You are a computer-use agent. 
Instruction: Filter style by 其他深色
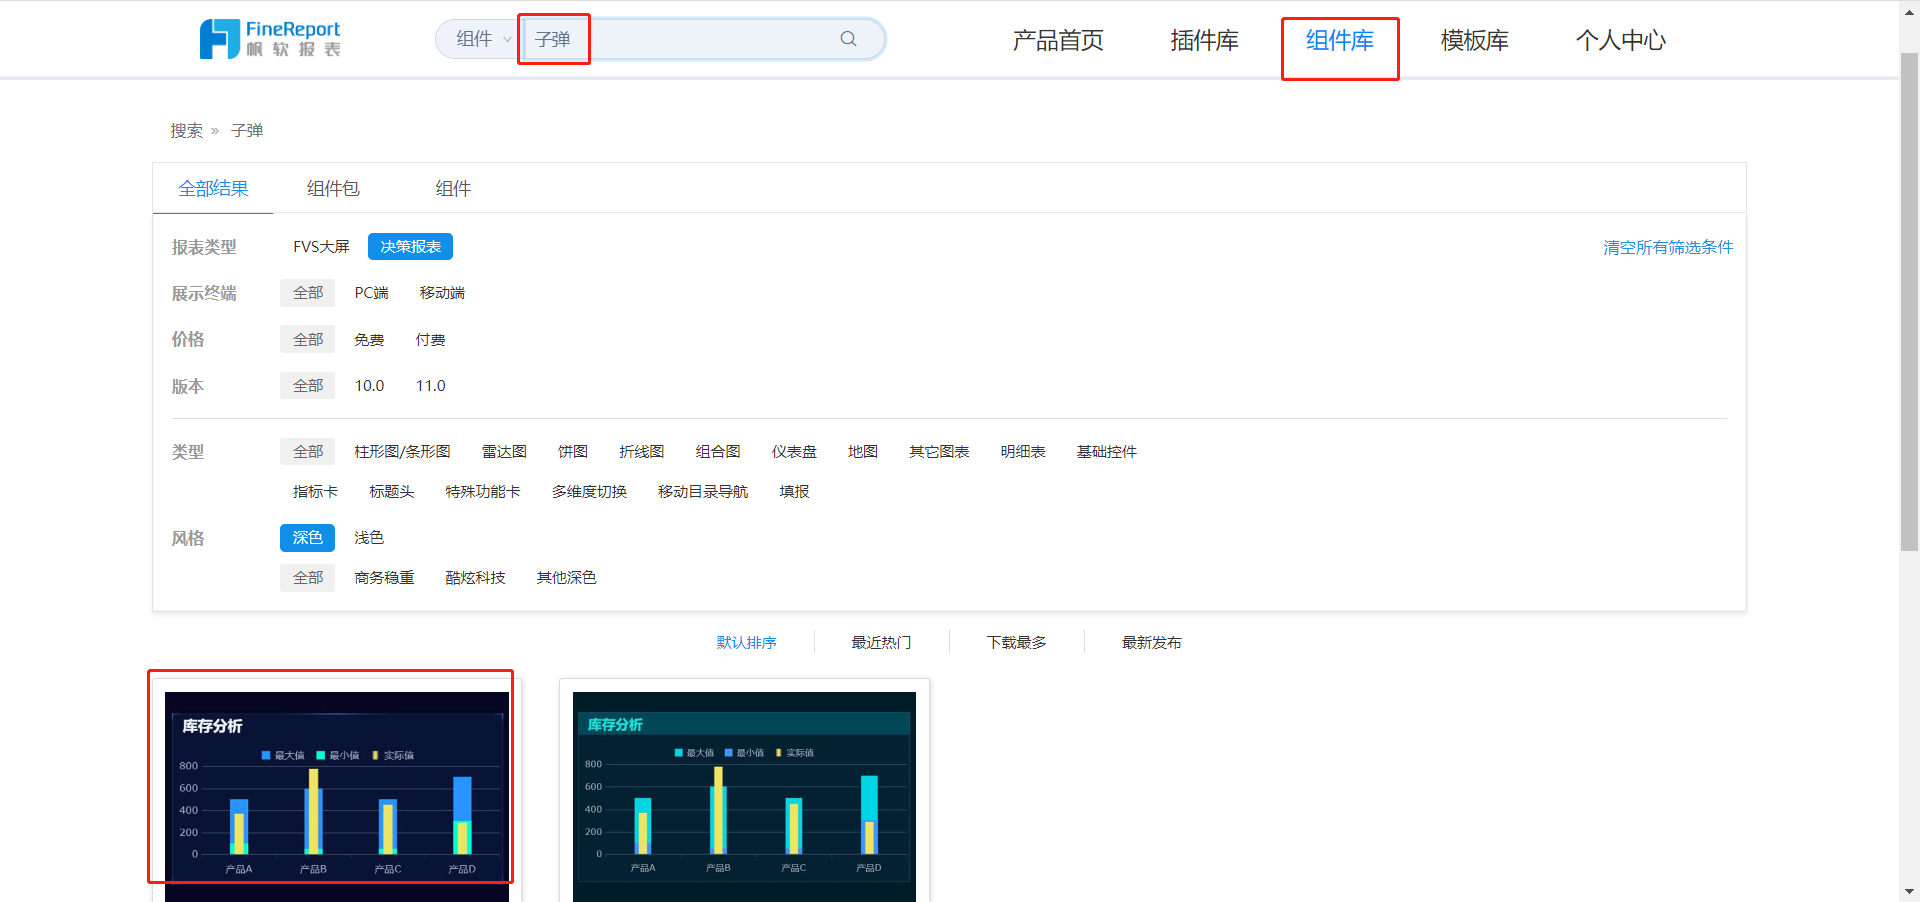pos(566,578)
